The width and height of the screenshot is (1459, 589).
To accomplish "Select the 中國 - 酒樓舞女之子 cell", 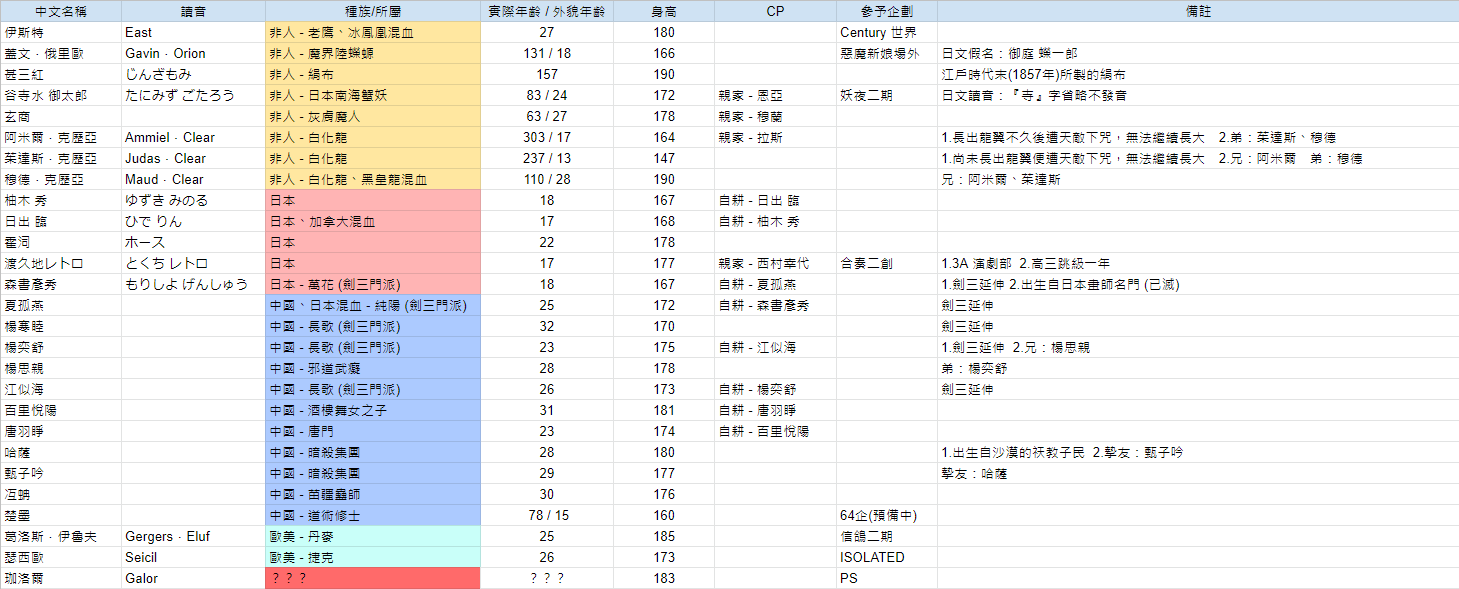I will point(373,411).
